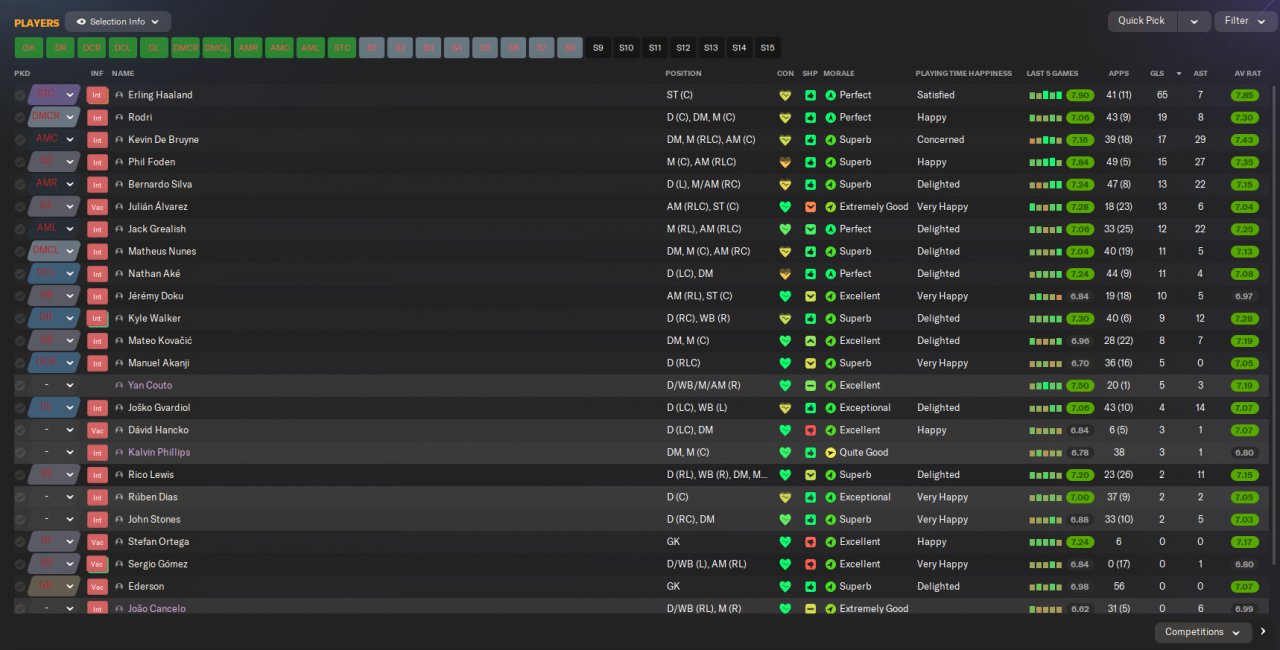Click Haaland's 7.85 average rating badge
The height and width of the screenshot is (650, 1280).
click(1244, 96)
